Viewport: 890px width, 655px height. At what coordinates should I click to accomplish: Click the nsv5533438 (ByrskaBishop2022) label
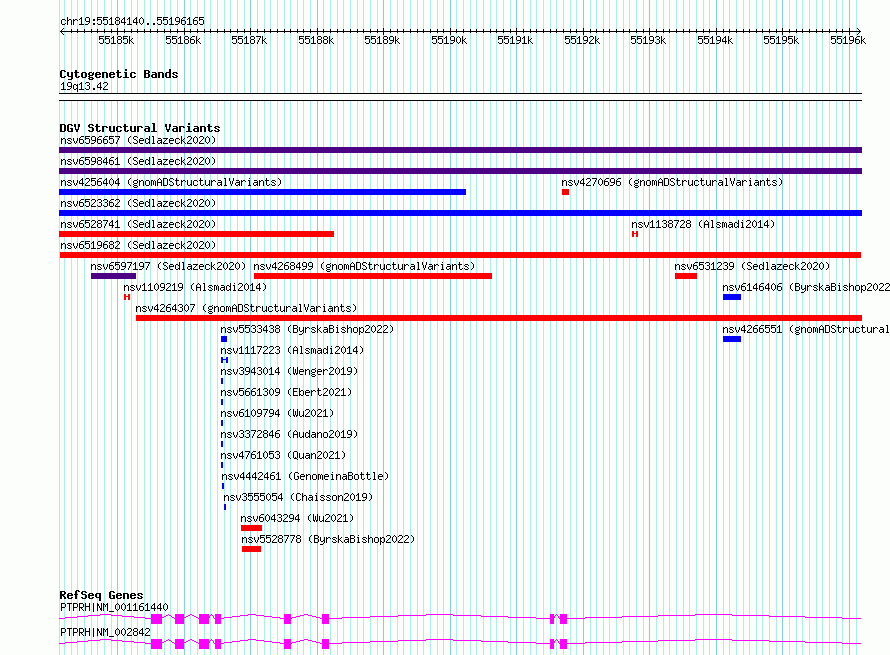tap(307, 329)
